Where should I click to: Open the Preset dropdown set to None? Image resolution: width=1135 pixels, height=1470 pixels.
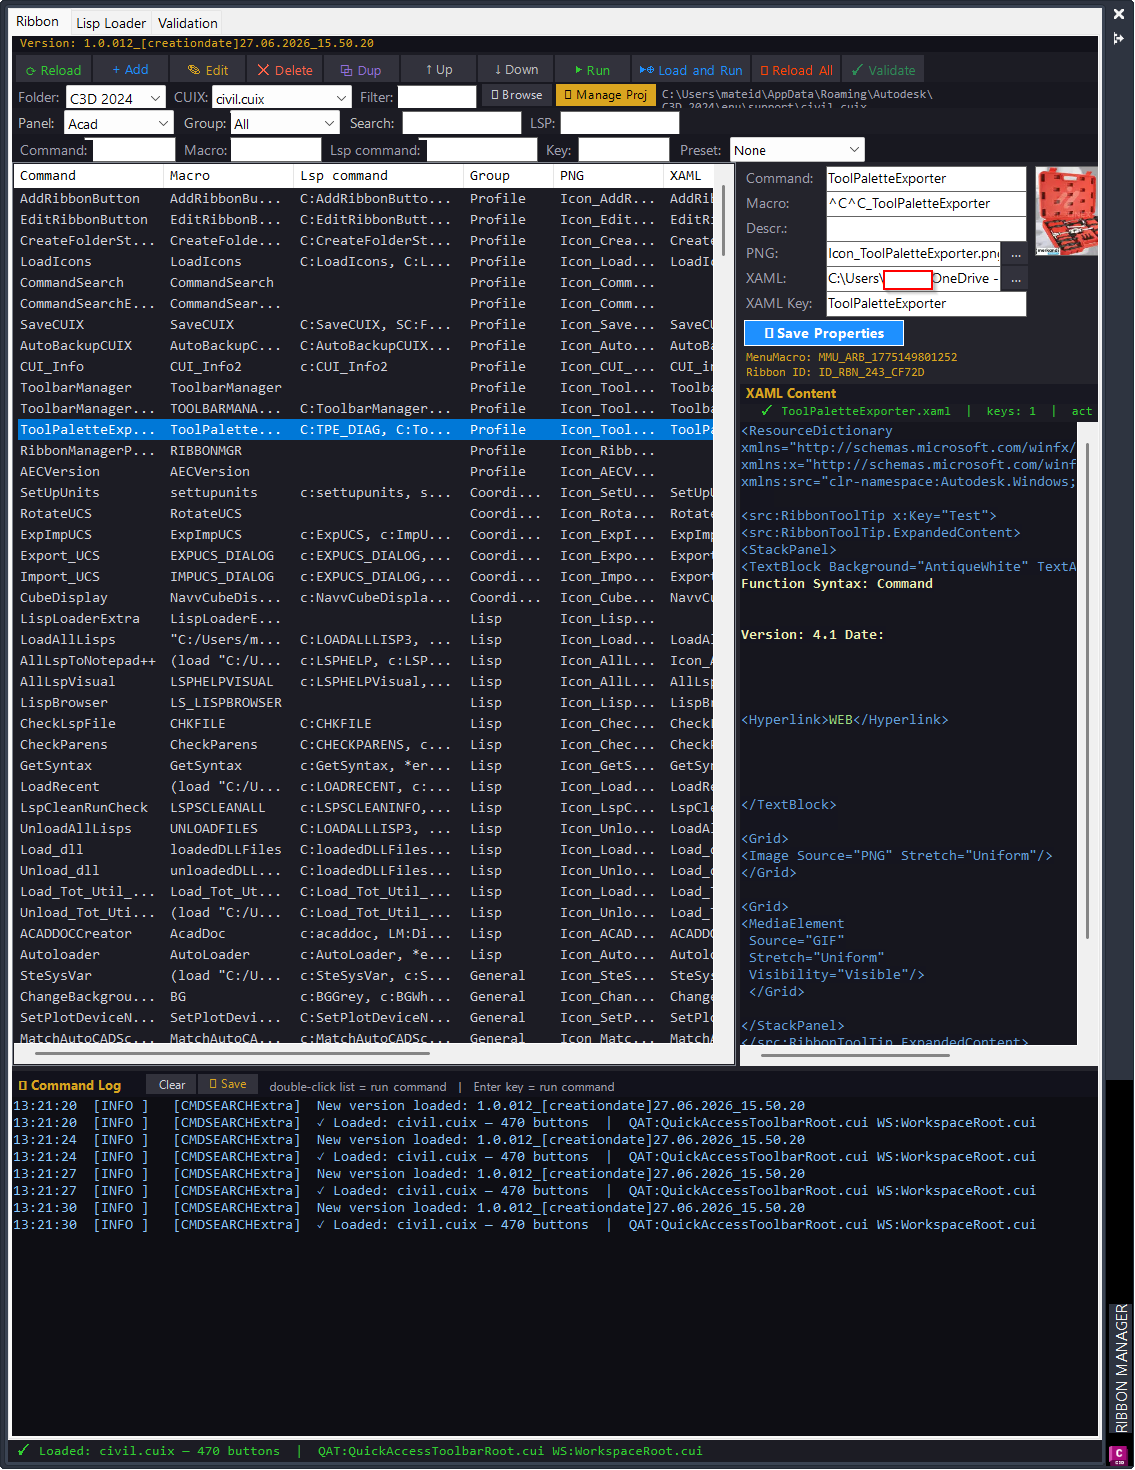797,150
